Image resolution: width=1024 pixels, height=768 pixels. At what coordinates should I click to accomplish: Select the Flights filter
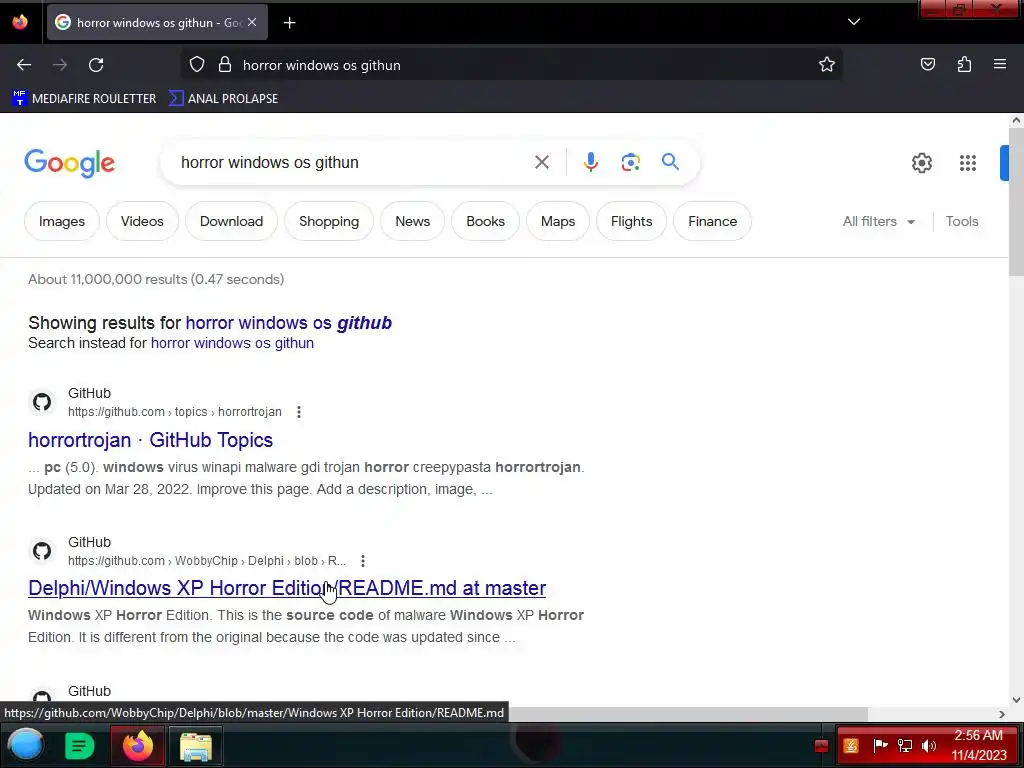click(632, 221)
